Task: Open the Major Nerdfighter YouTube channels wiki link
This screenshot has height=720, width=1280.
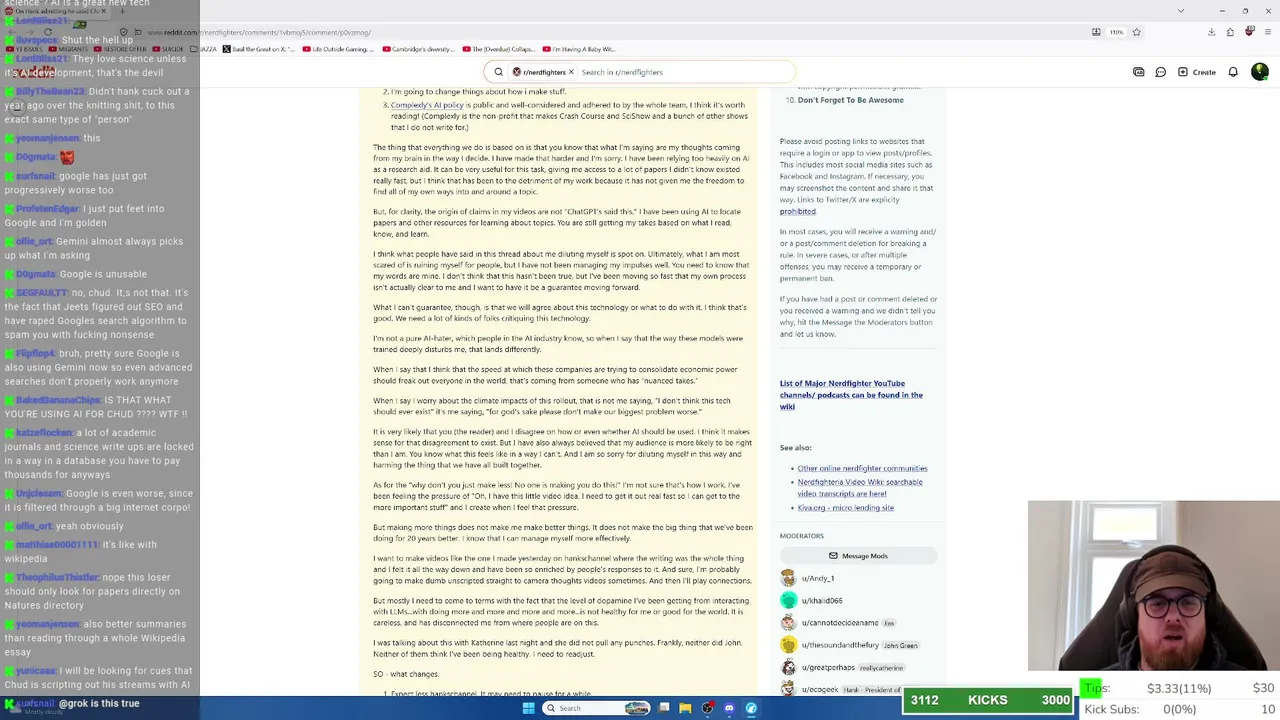Action: click(x=851, y=395)
